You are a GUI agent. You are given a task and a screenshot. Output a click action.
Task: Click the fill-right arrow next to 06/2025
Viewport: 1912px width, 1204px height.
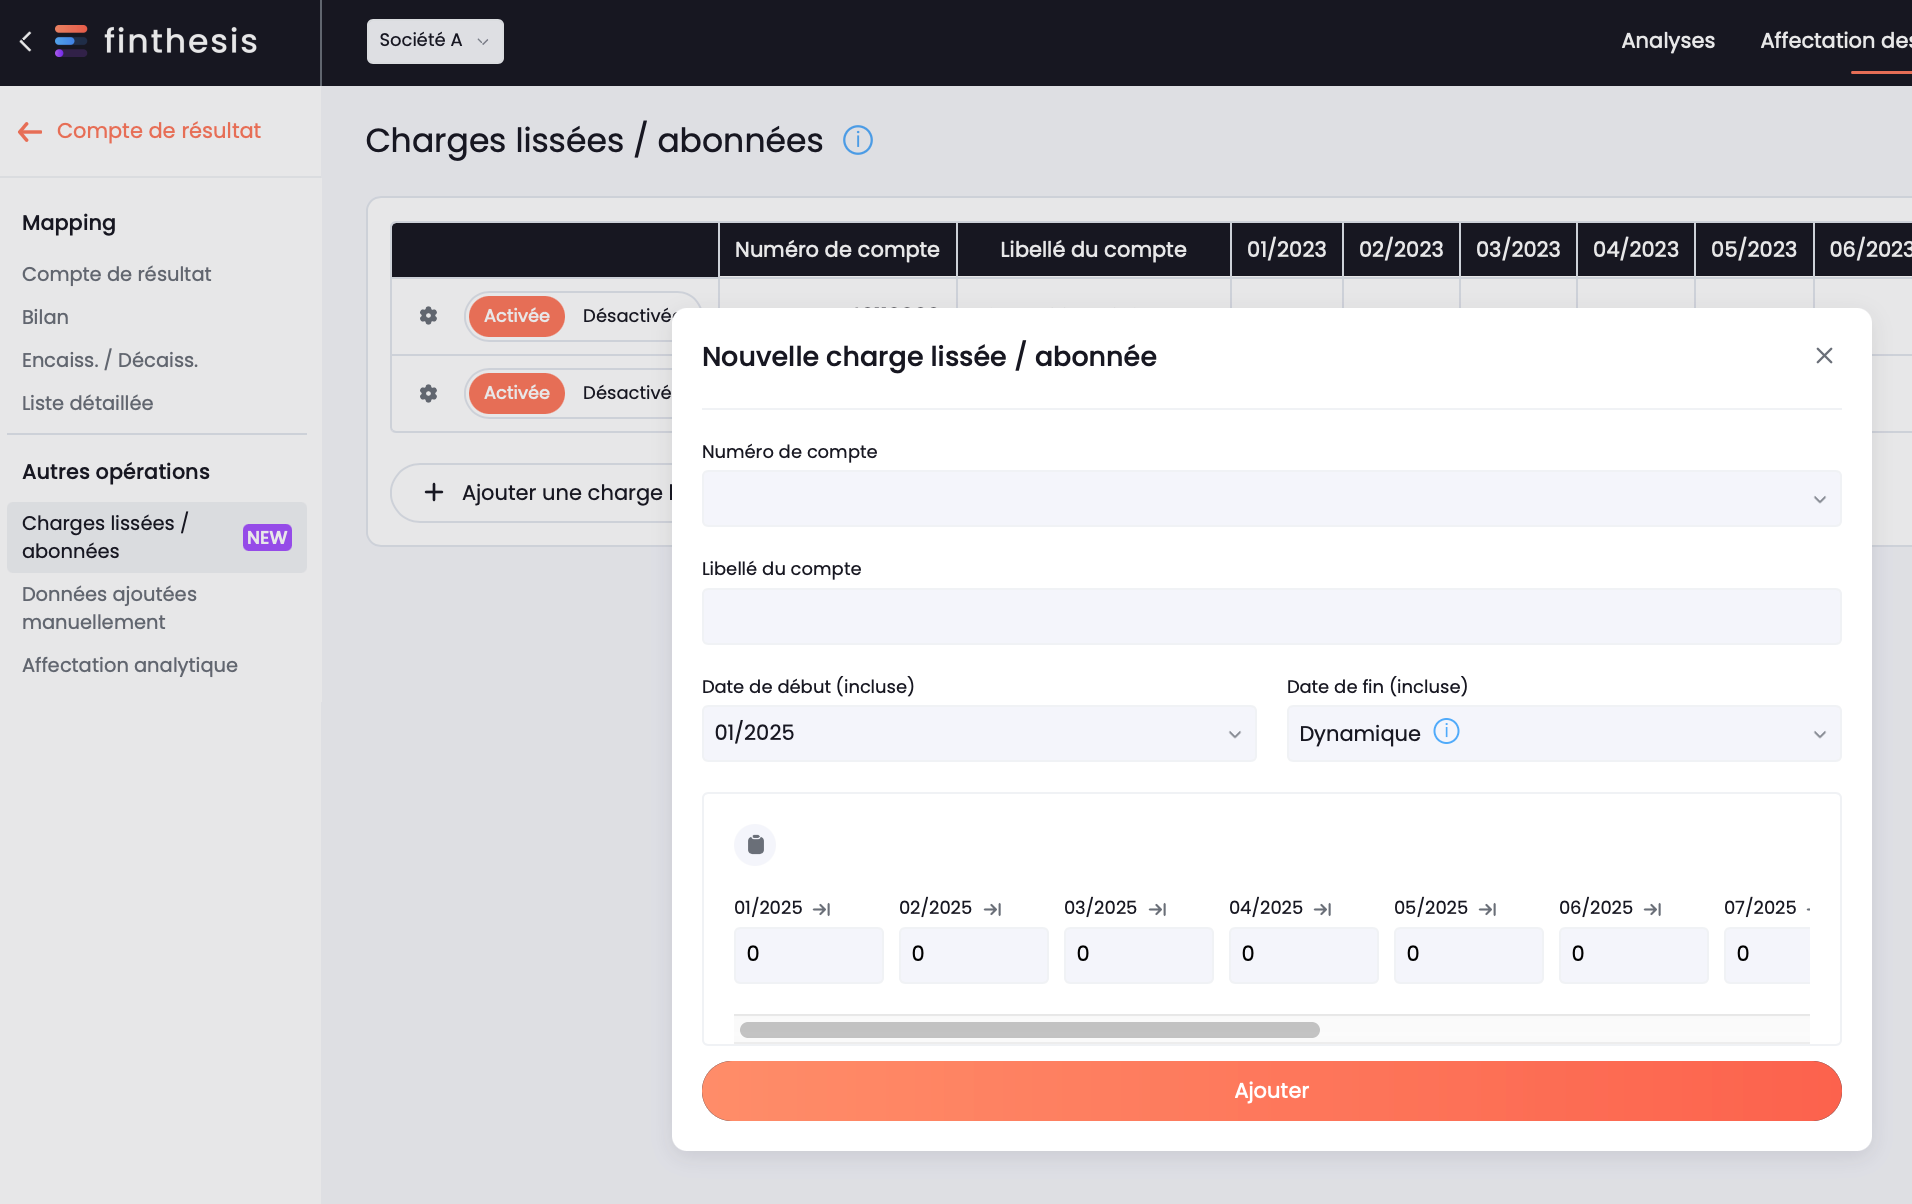click(x=1653, y=909)
